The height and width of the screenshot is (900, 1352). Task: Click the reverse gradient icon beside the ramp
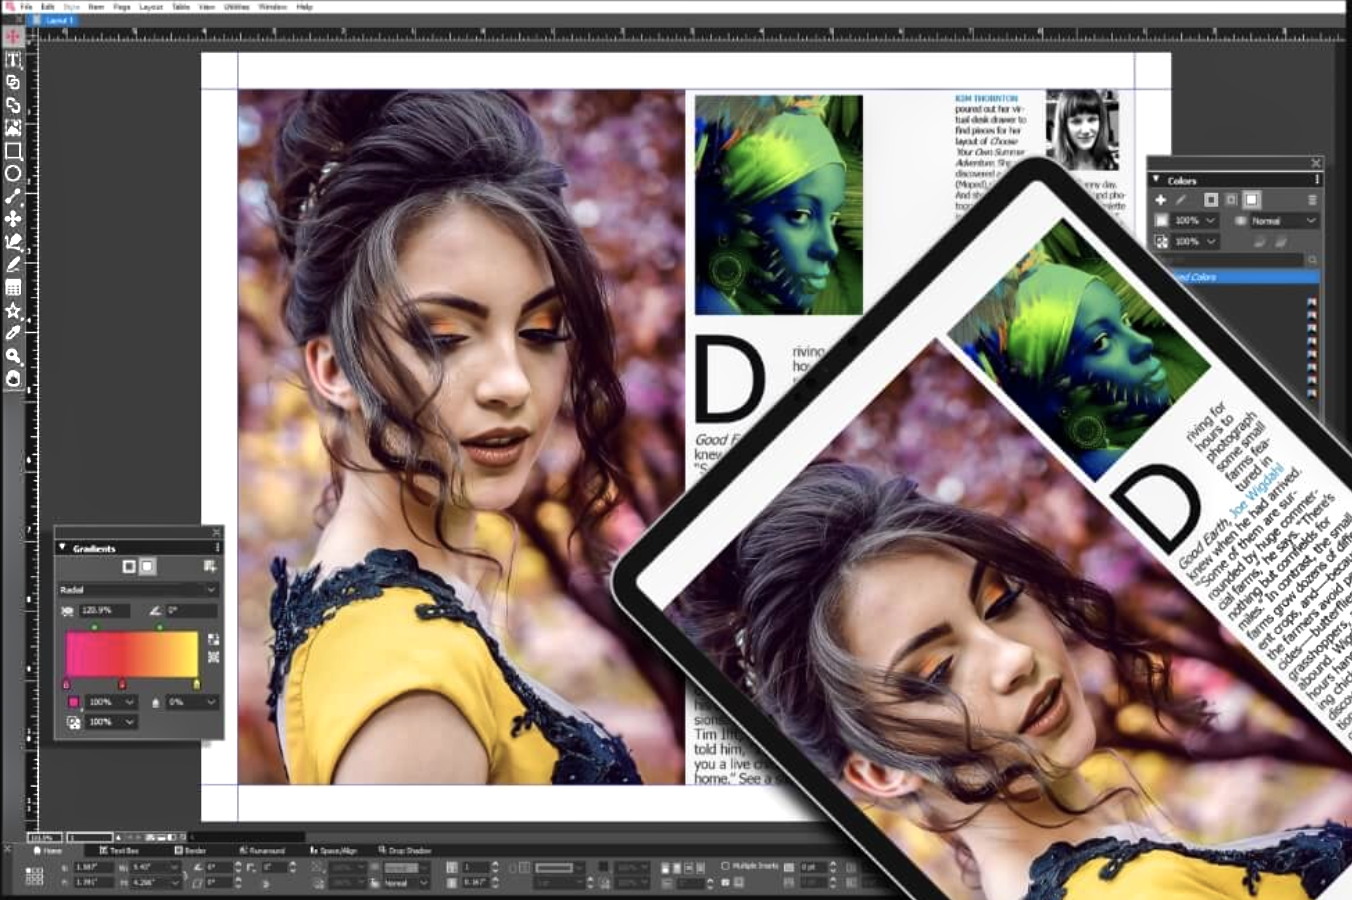213,639
